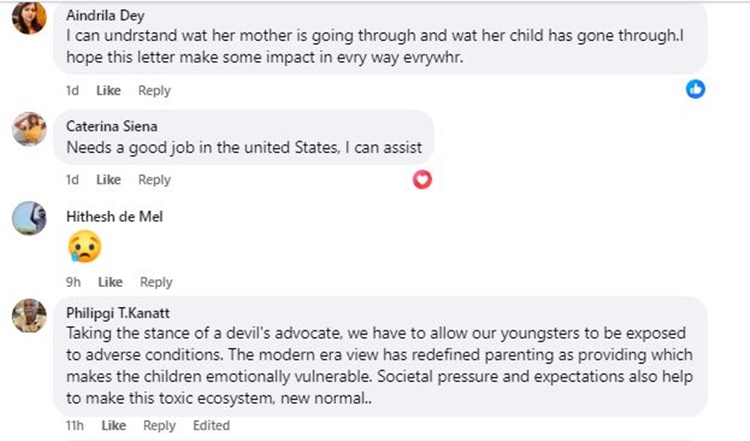
Task: Reply to Philipgi T.Kanatt's comment
Action: click(159, 425)
